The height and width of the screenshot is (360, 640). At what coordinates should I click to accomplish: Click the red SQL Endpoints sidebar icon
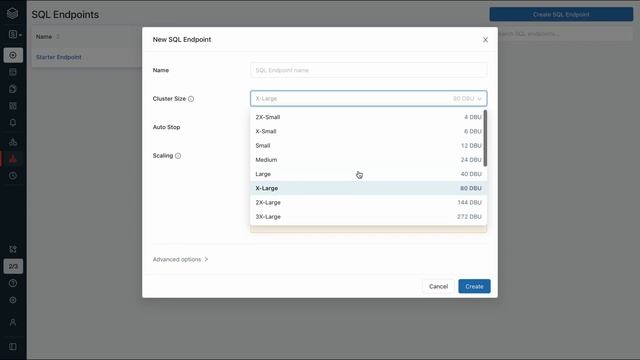[13, 159]
